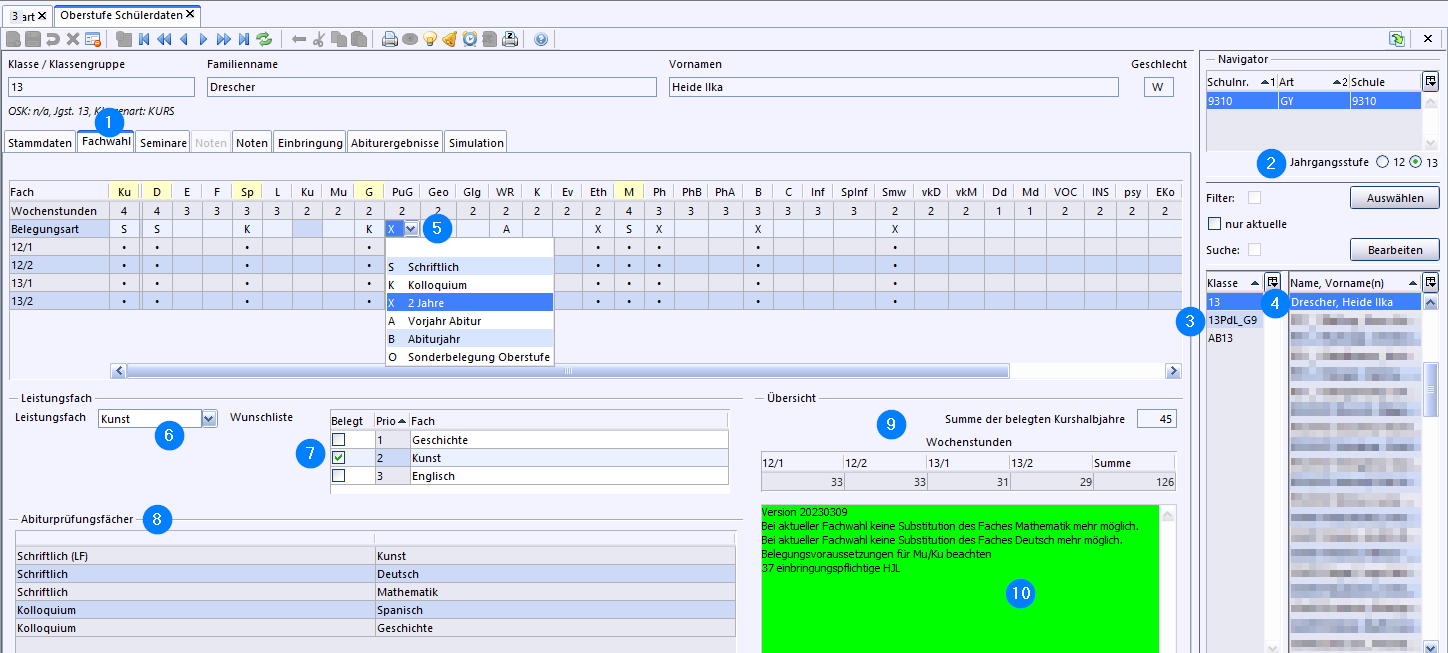This screenshot has height=653, width=1448.
Task: Click the double-left fast backward arrow
Action: point(164,39)
